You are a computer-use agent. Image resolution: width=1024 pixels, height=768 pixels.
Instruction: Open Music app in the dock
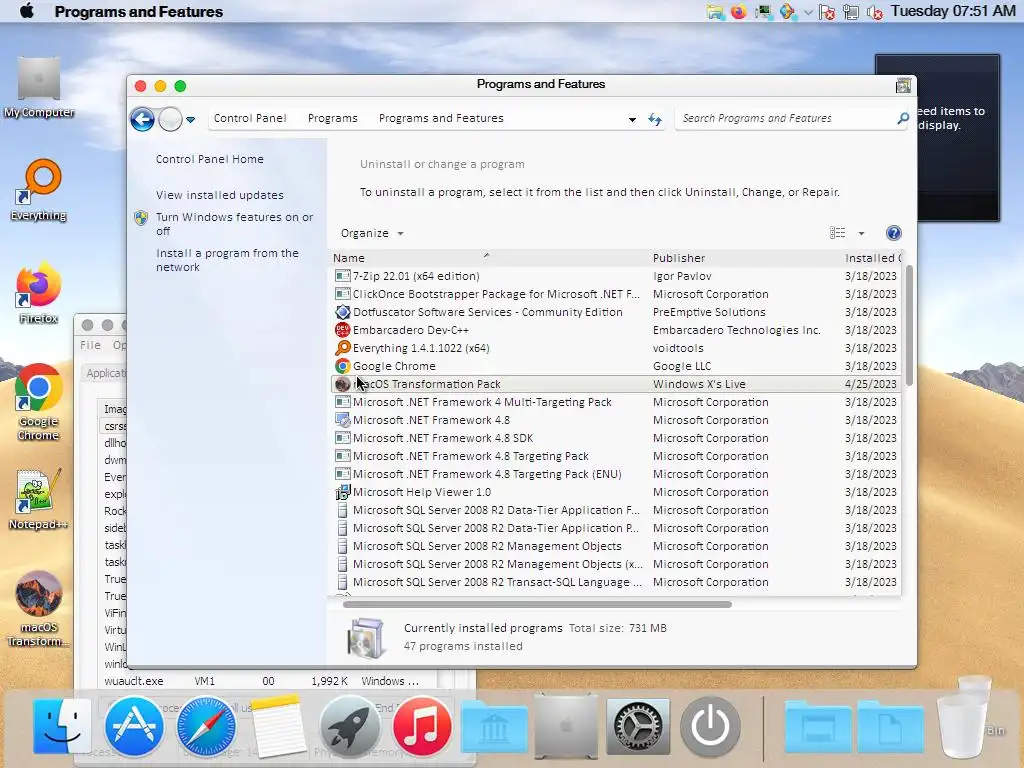pyautogui.click(x=422, y=726)
